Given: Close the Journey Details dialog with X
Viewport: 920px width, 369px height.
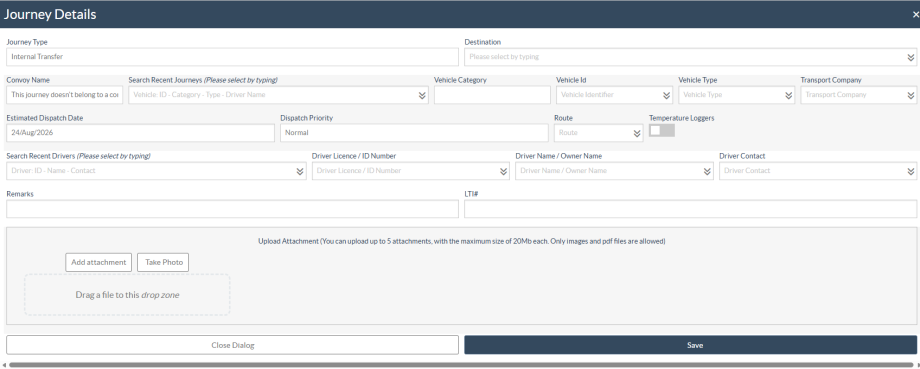Looking at the screenshot, I should 915,15.
